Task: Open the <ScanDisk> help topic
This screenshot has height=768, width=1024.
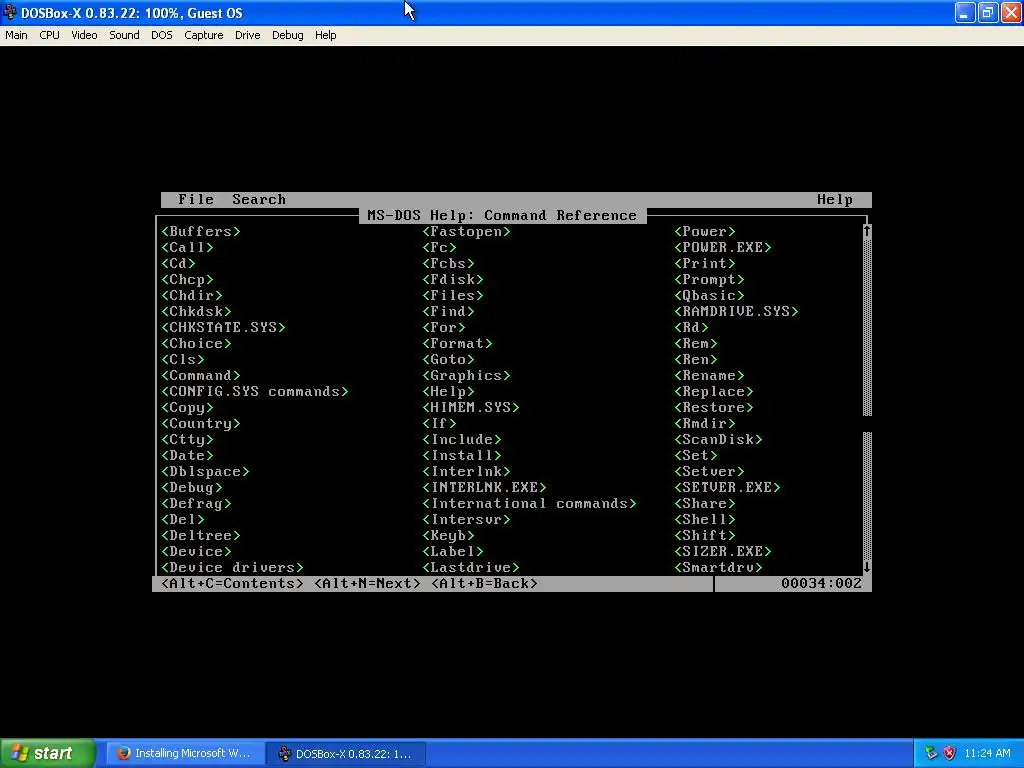Action: pyautogui.click(x=718, y=440)
